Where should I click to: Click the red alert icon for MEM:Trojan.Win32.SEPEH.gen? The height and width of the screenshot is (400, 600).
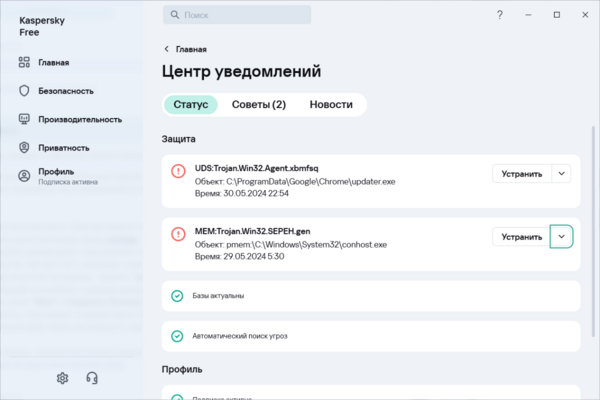178,234
